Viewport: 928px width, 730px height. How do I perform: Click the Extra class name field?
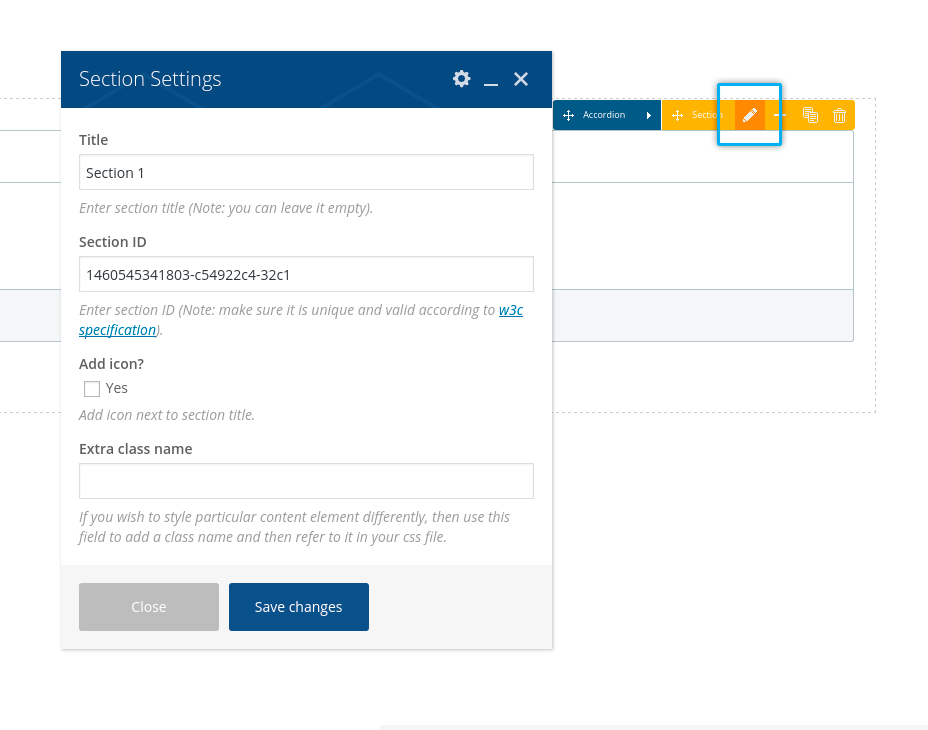[306, 481]
